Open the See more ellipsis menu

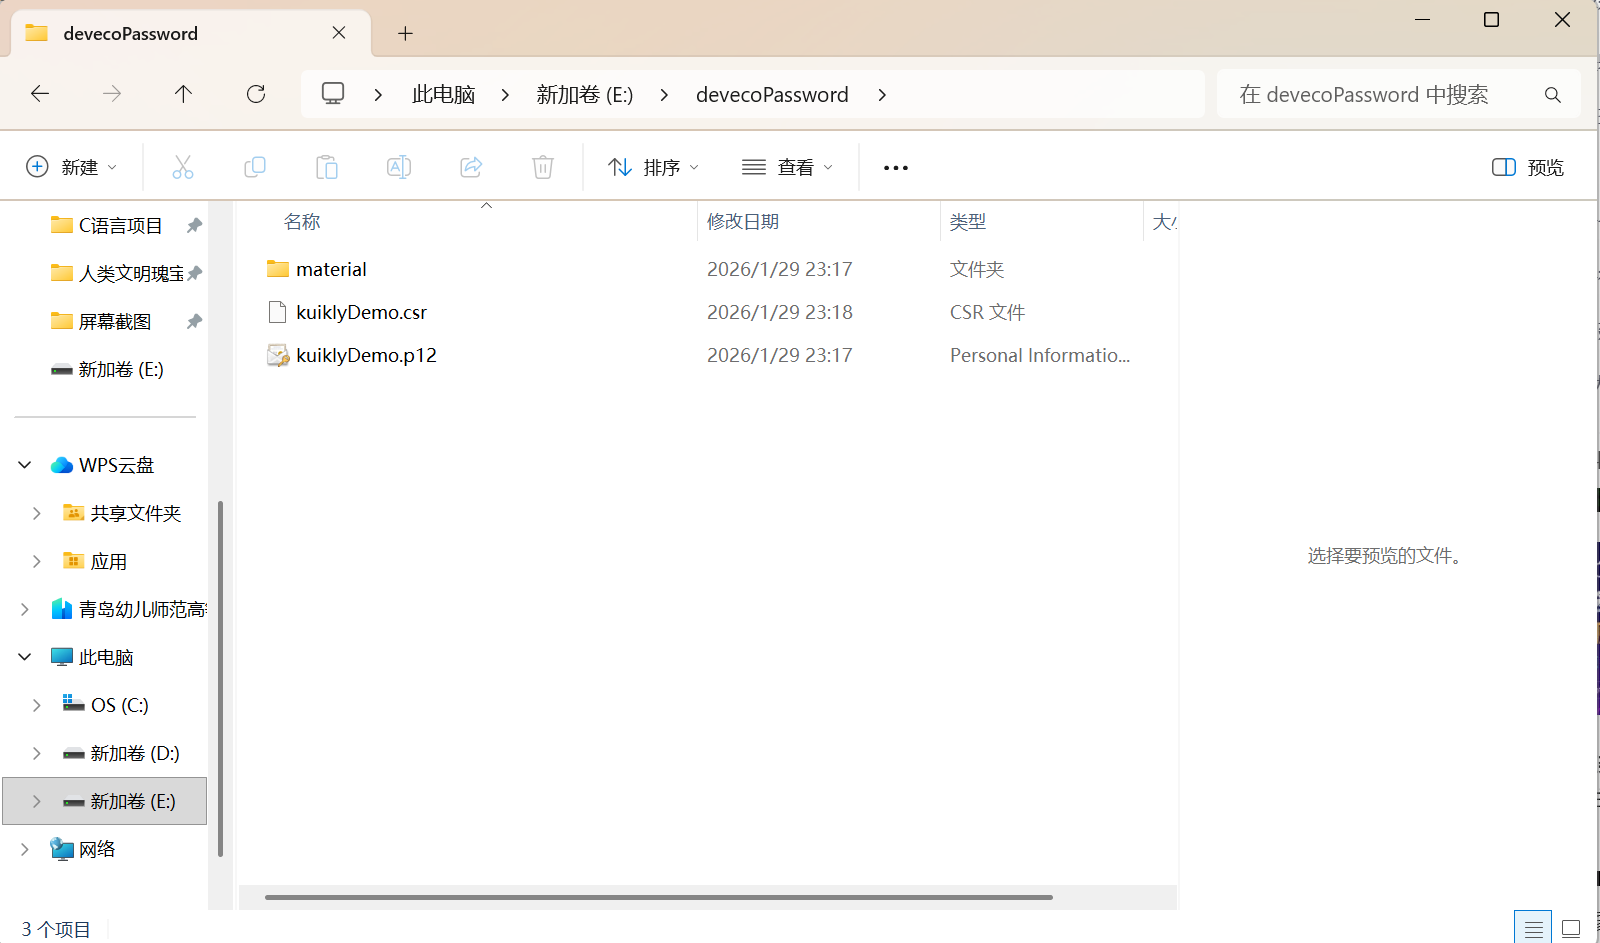(896, 168)
